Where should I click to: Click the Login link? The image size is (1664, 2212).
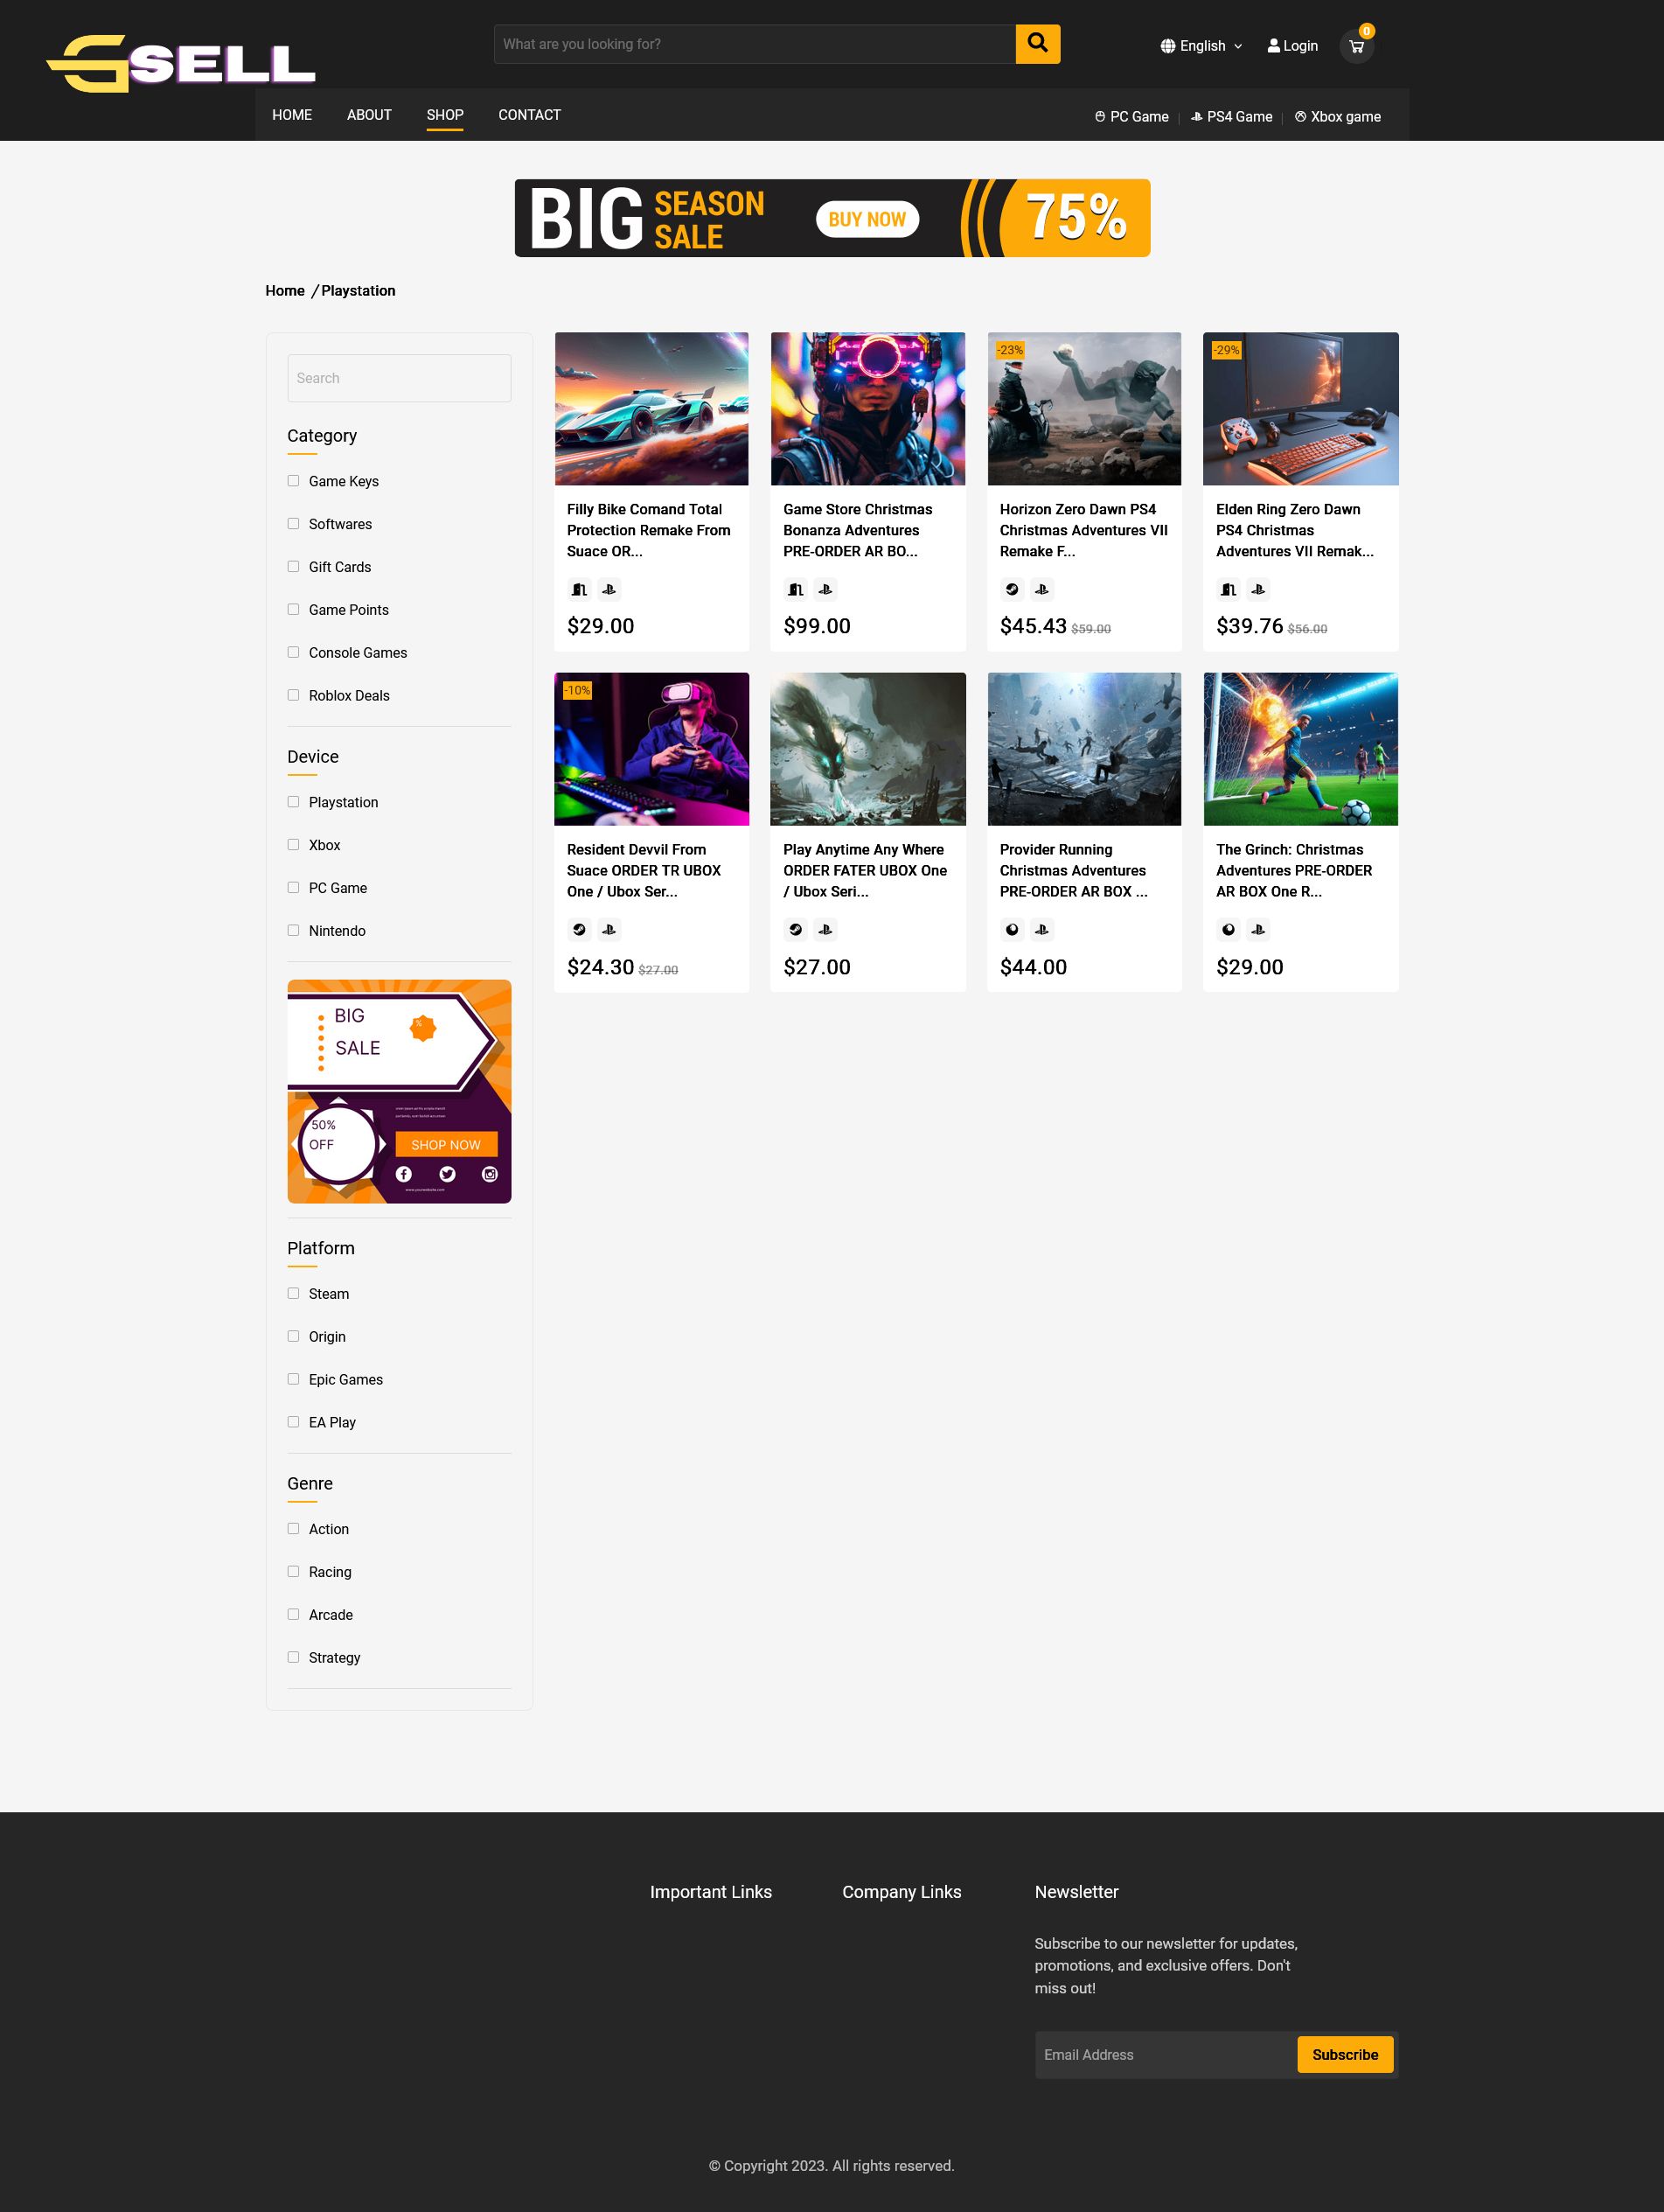point(1293,46)
